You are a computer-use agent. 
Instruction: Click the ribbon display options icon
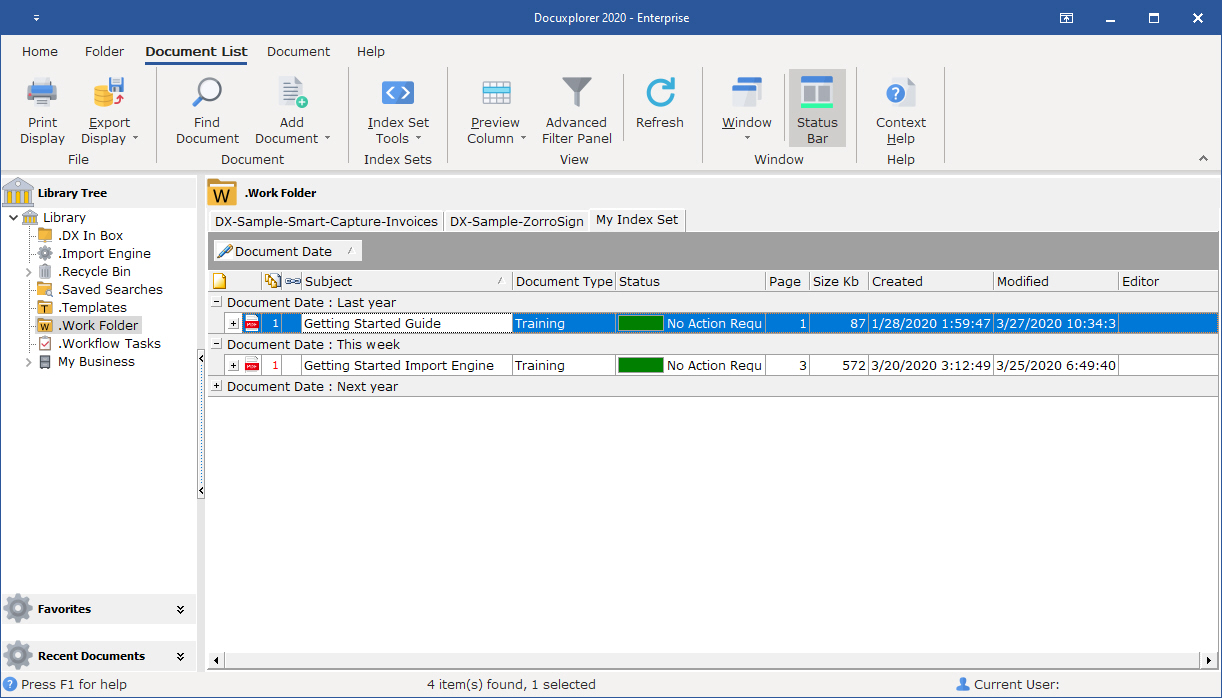(x=1067, y=18)
